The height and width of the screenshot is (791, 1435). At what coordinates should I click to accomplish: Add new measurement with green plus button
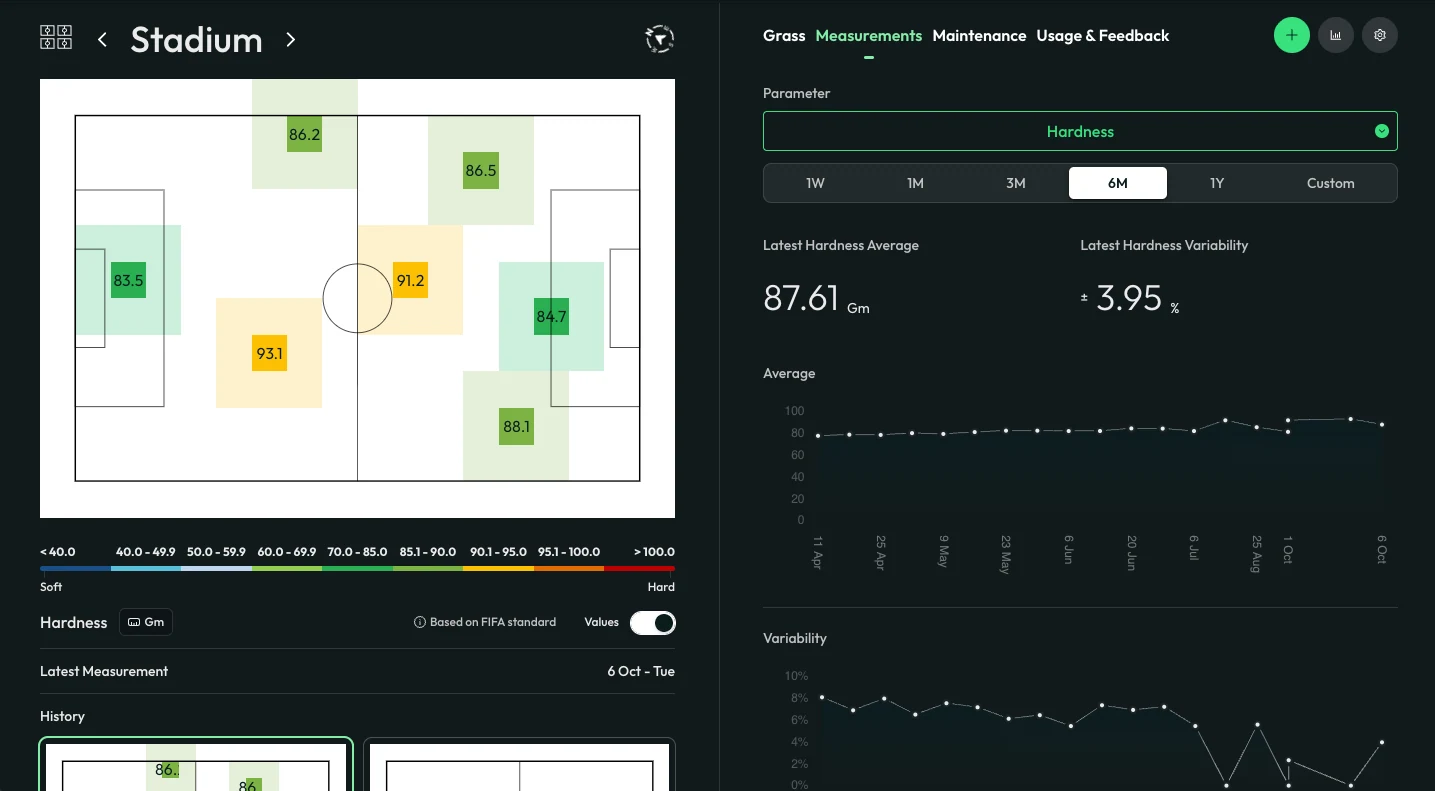1292,35
